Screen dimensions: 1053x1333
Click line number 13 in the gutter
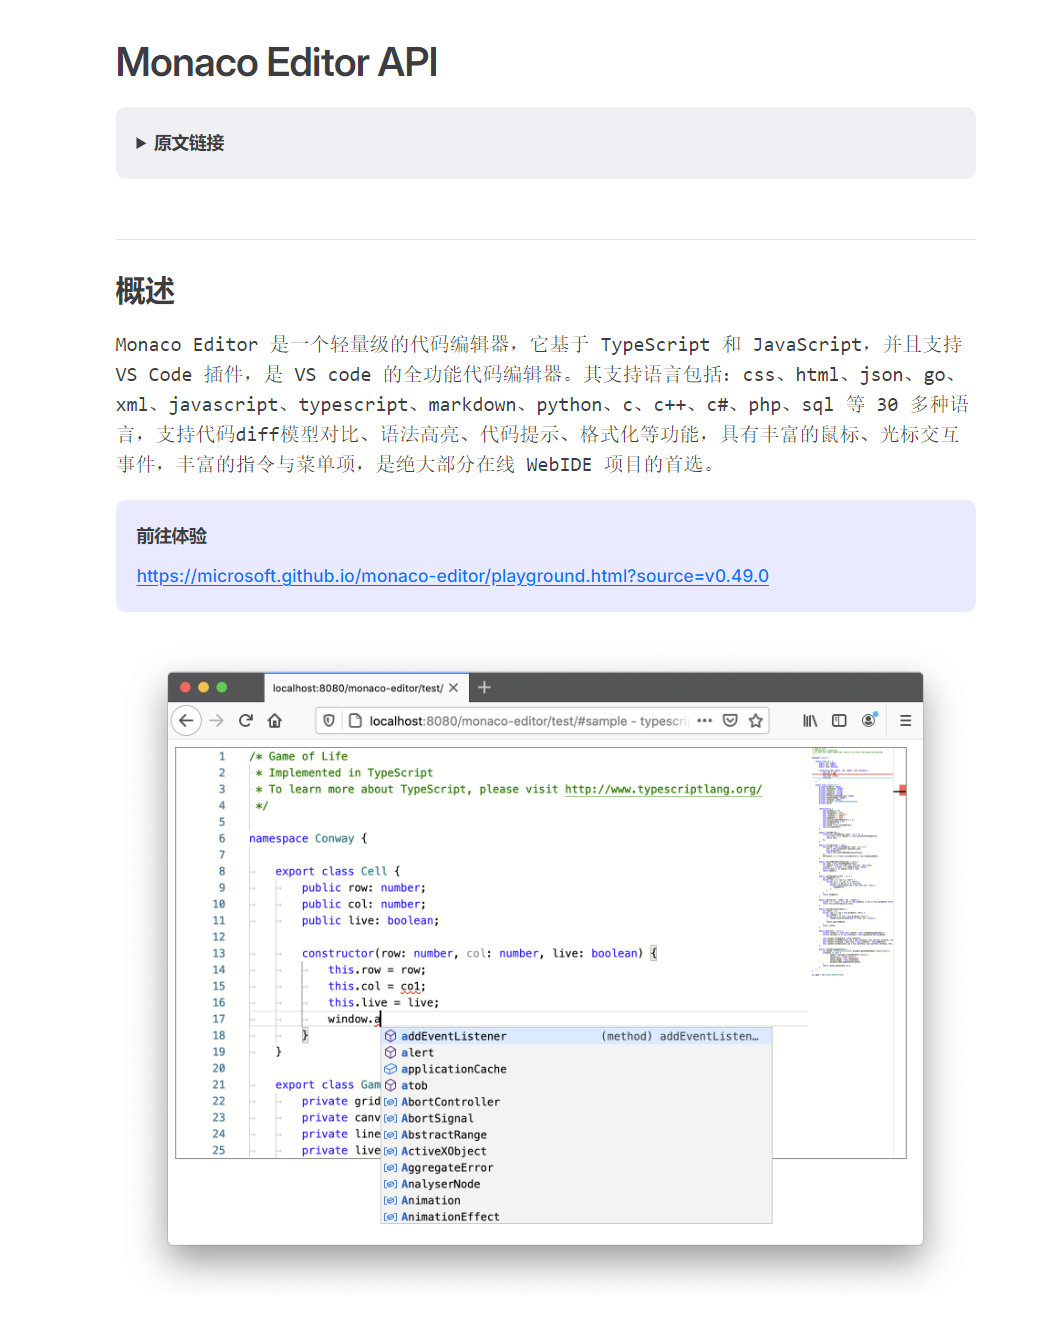(219, 953)
